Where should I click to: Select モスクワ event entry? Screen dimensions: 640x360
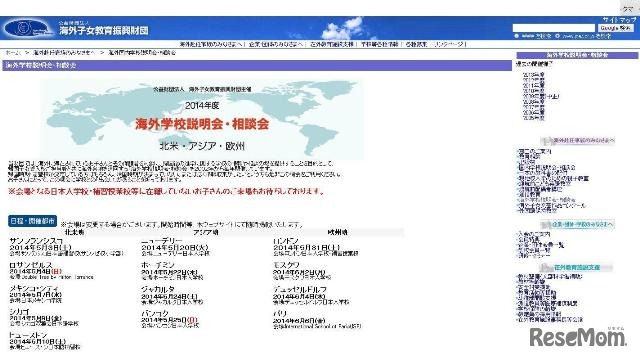point(302,271)
